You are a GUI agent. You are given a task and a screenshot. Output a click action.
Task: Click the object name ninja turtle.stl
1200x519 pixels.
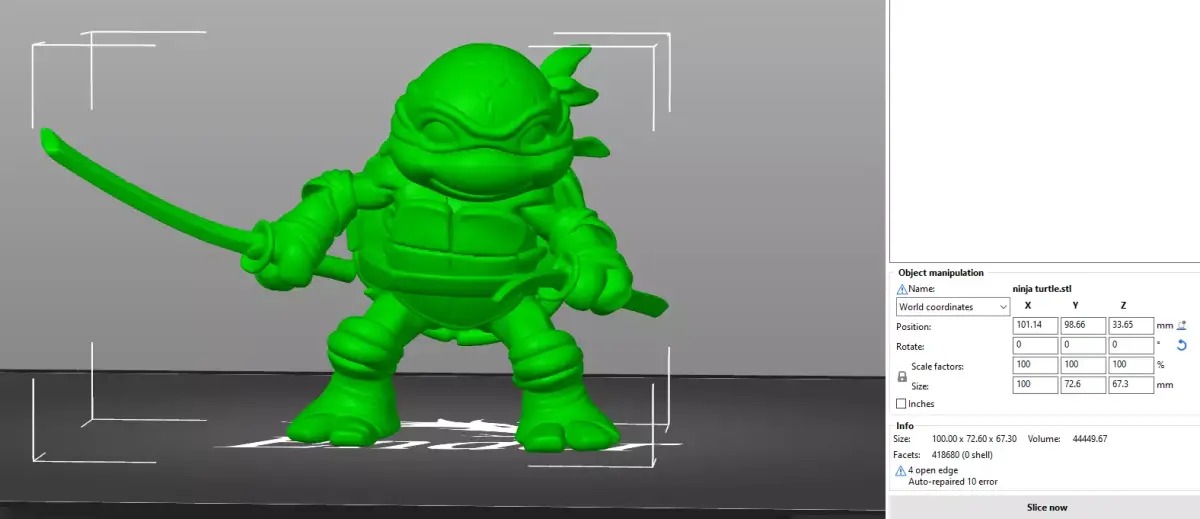pos(1042,288)
